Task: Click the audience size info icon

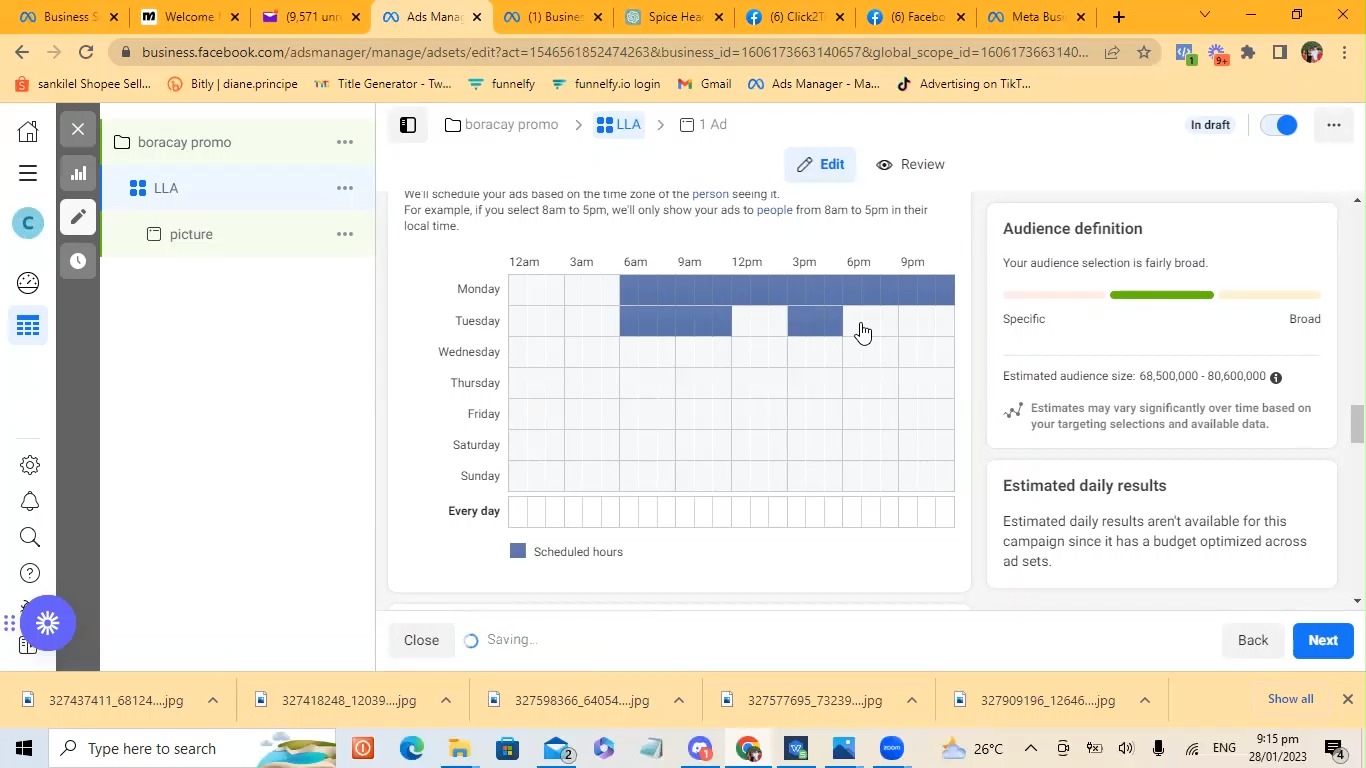Action: [x=1276, y=377]
